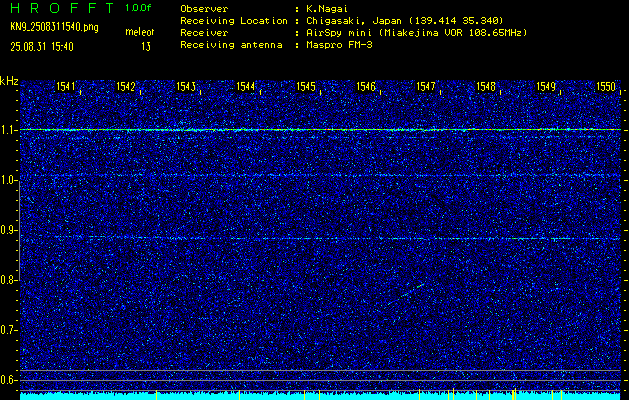
Task: Click the meteor count value 13
Action: [x=146, y=47]
